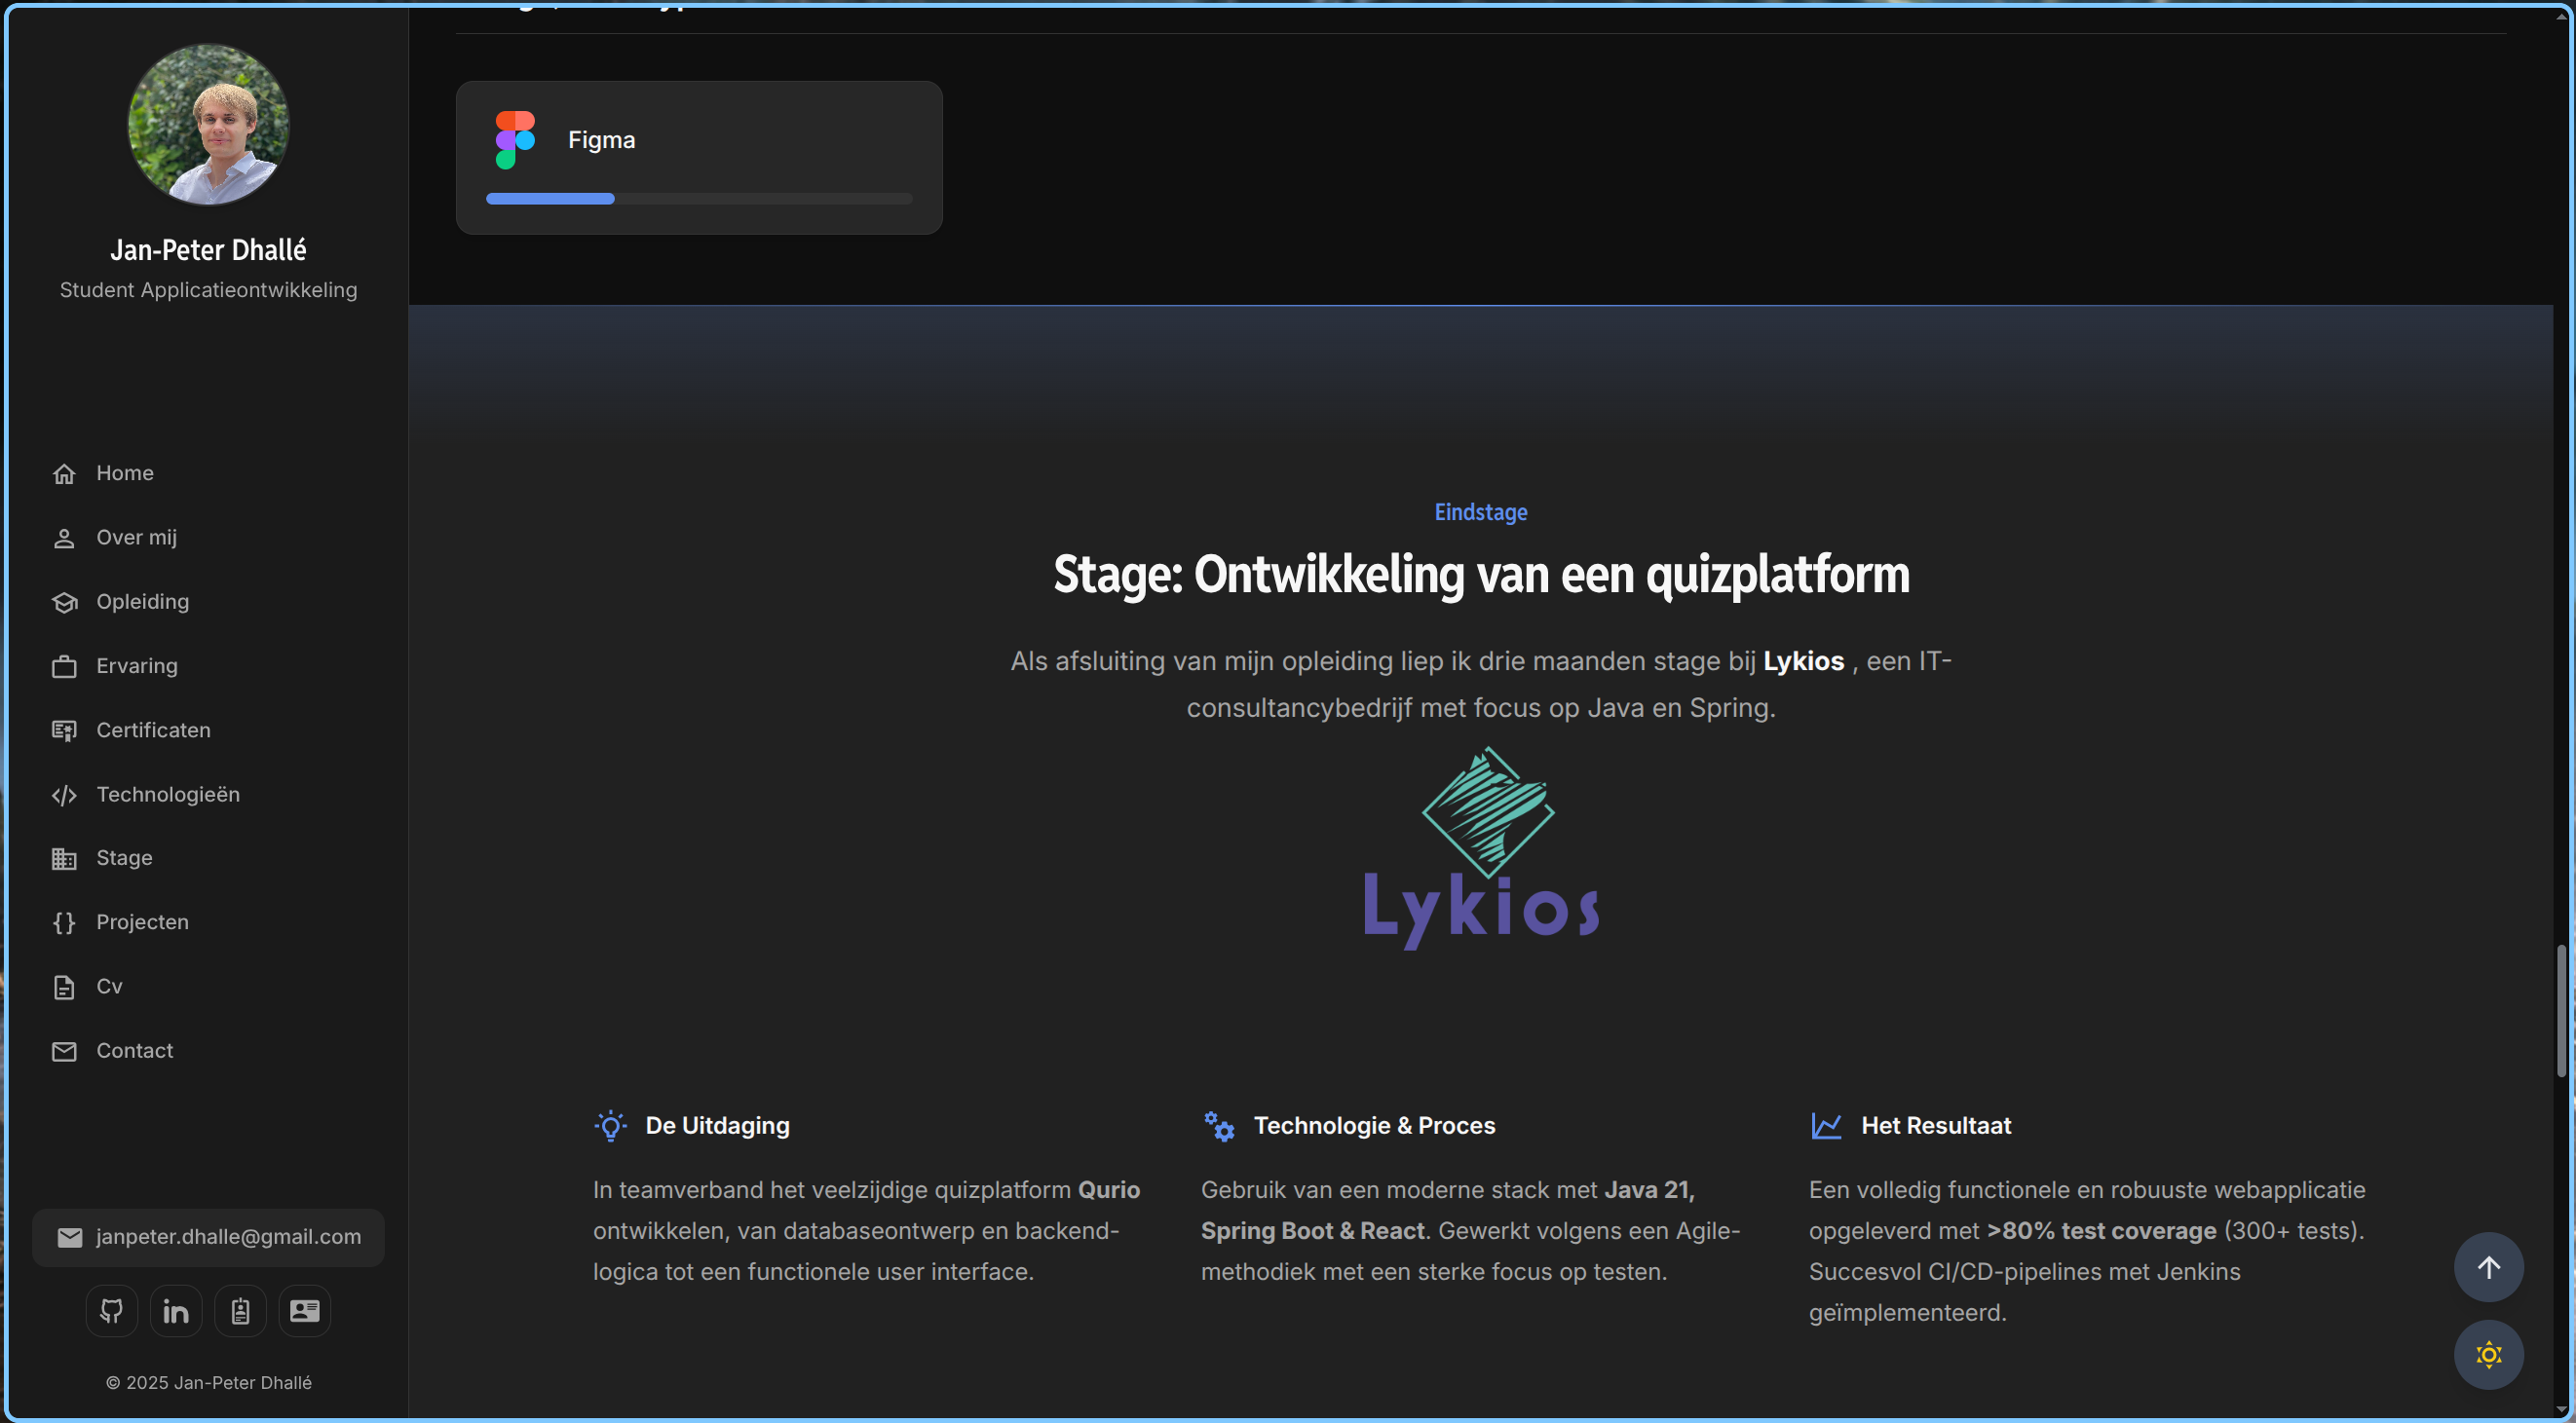
Task: Click the curly braces icon for Projecten
Action: coord(64,923)
